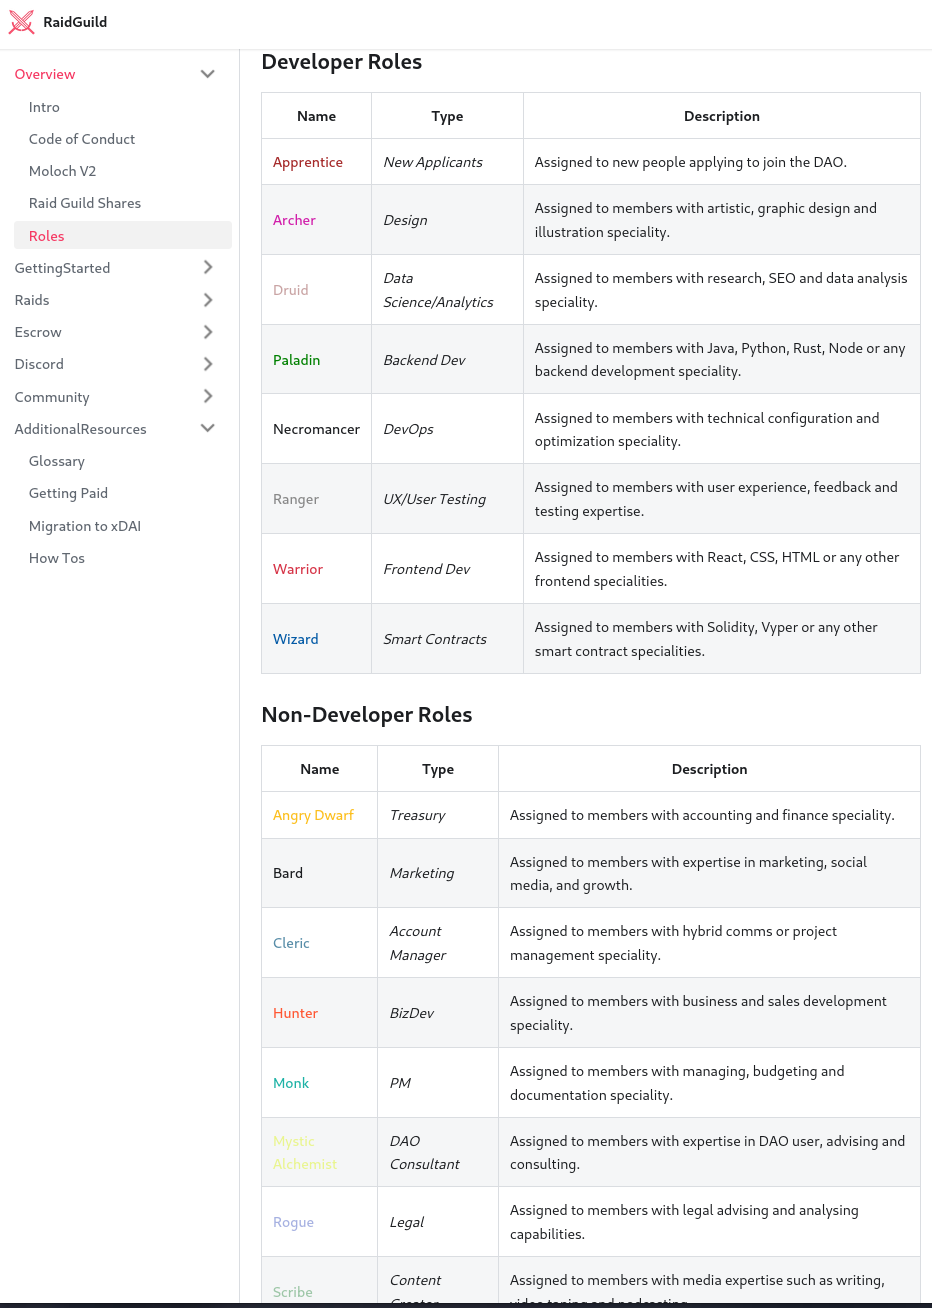Collapse the AdditionalResources section chevron
This screenshot has height=1308, width=932.
(208, 428)
